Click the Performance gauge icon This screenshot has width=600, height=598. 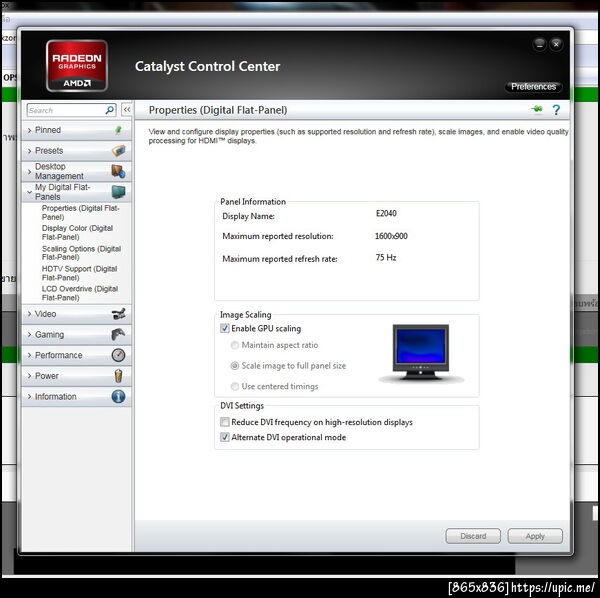coord(118,355)
